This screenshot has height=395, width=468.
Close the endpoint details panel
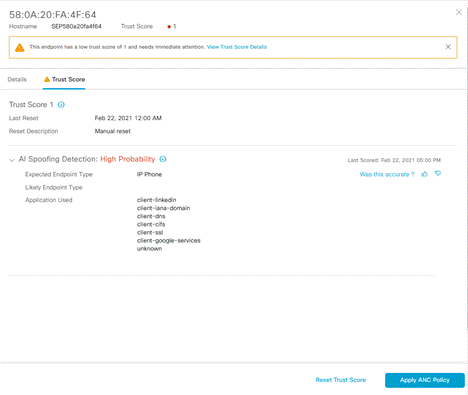click(x=459, y=12)
